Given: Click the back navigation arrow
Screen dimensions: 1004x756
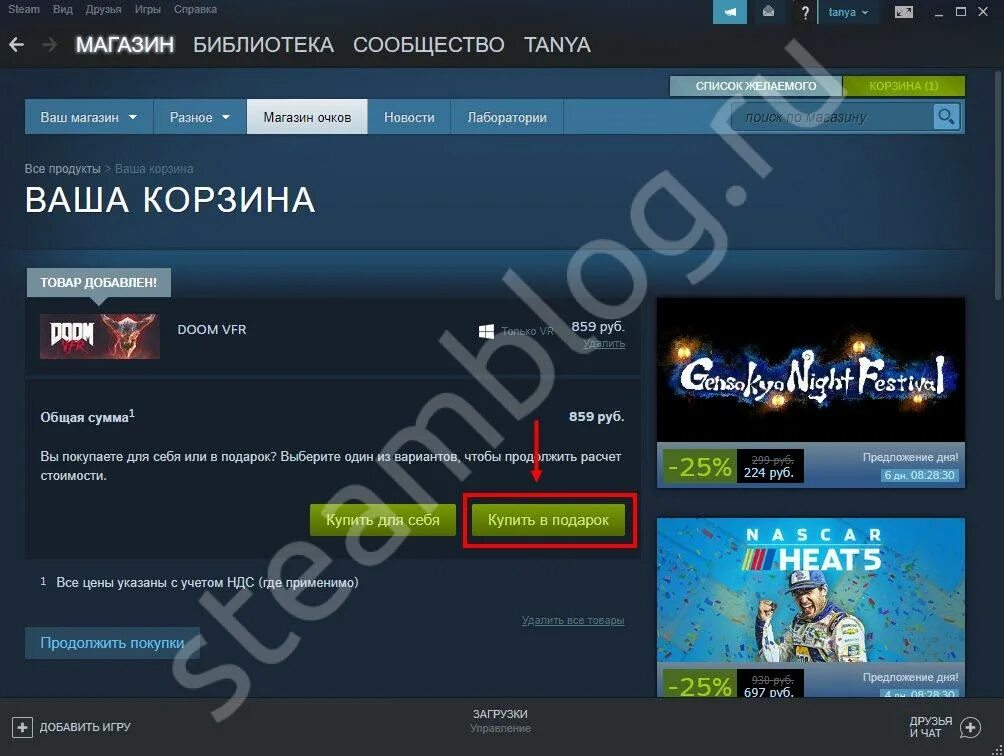Looking at the screenshot, I should tap(16, 45).
